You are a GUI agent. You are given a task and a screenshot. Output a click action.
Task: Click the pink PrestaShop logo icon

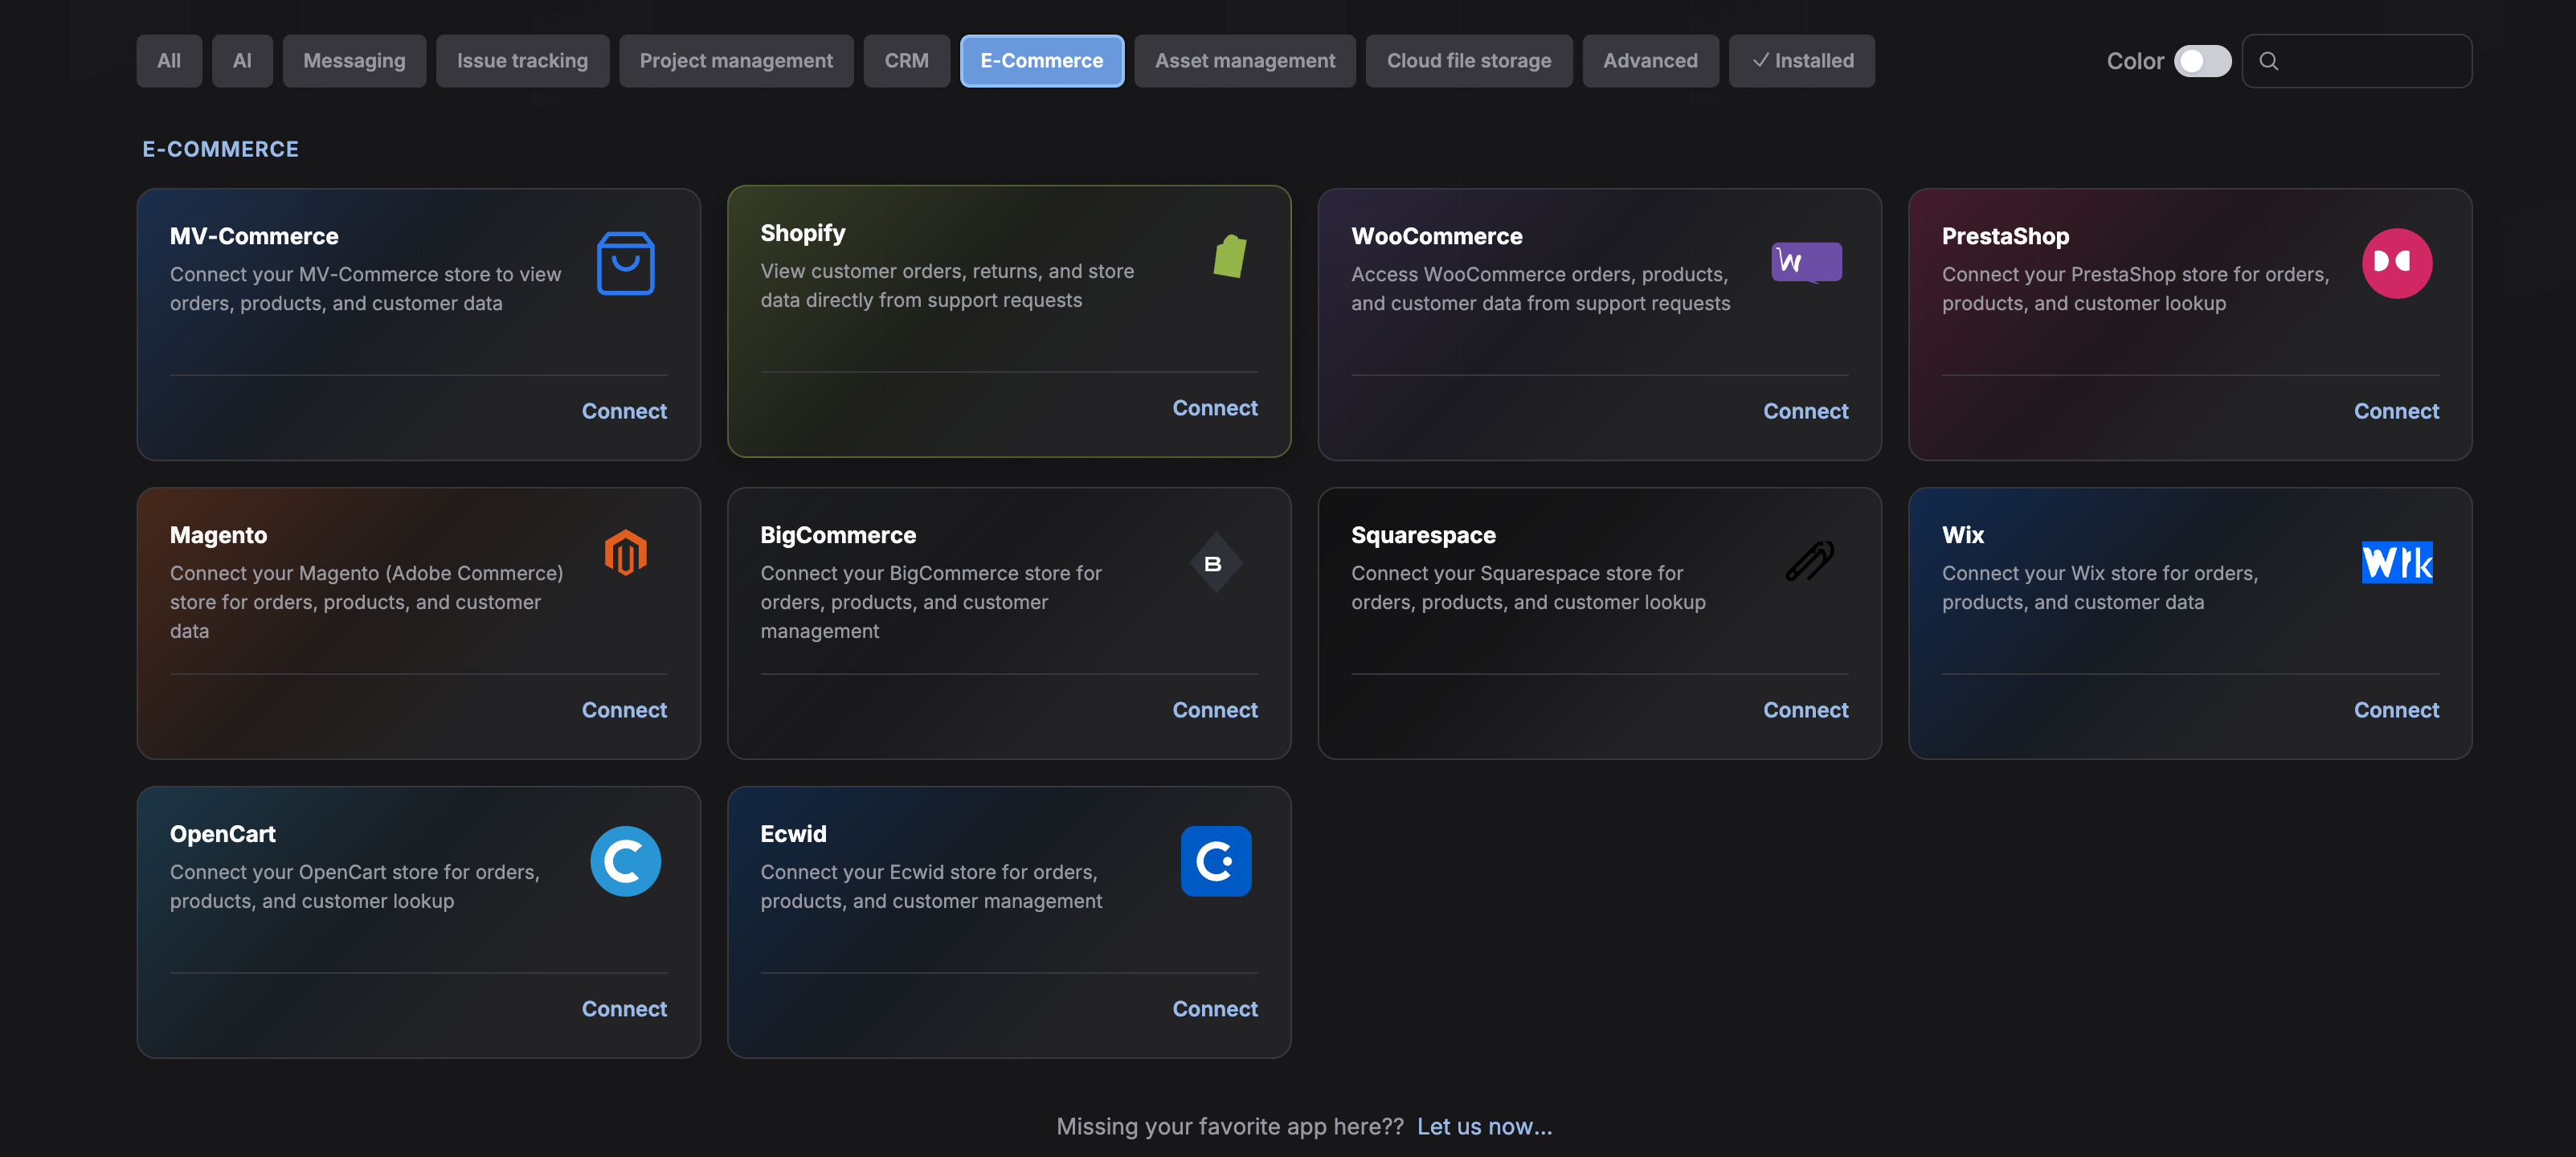click(x=2396, y=263)
